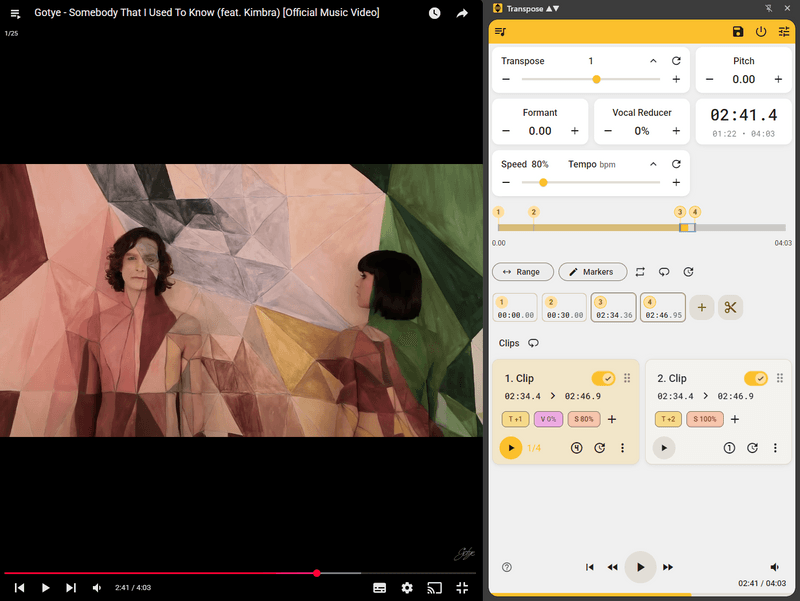Click the Range button

pyautogui.click(x=522, y=272)
